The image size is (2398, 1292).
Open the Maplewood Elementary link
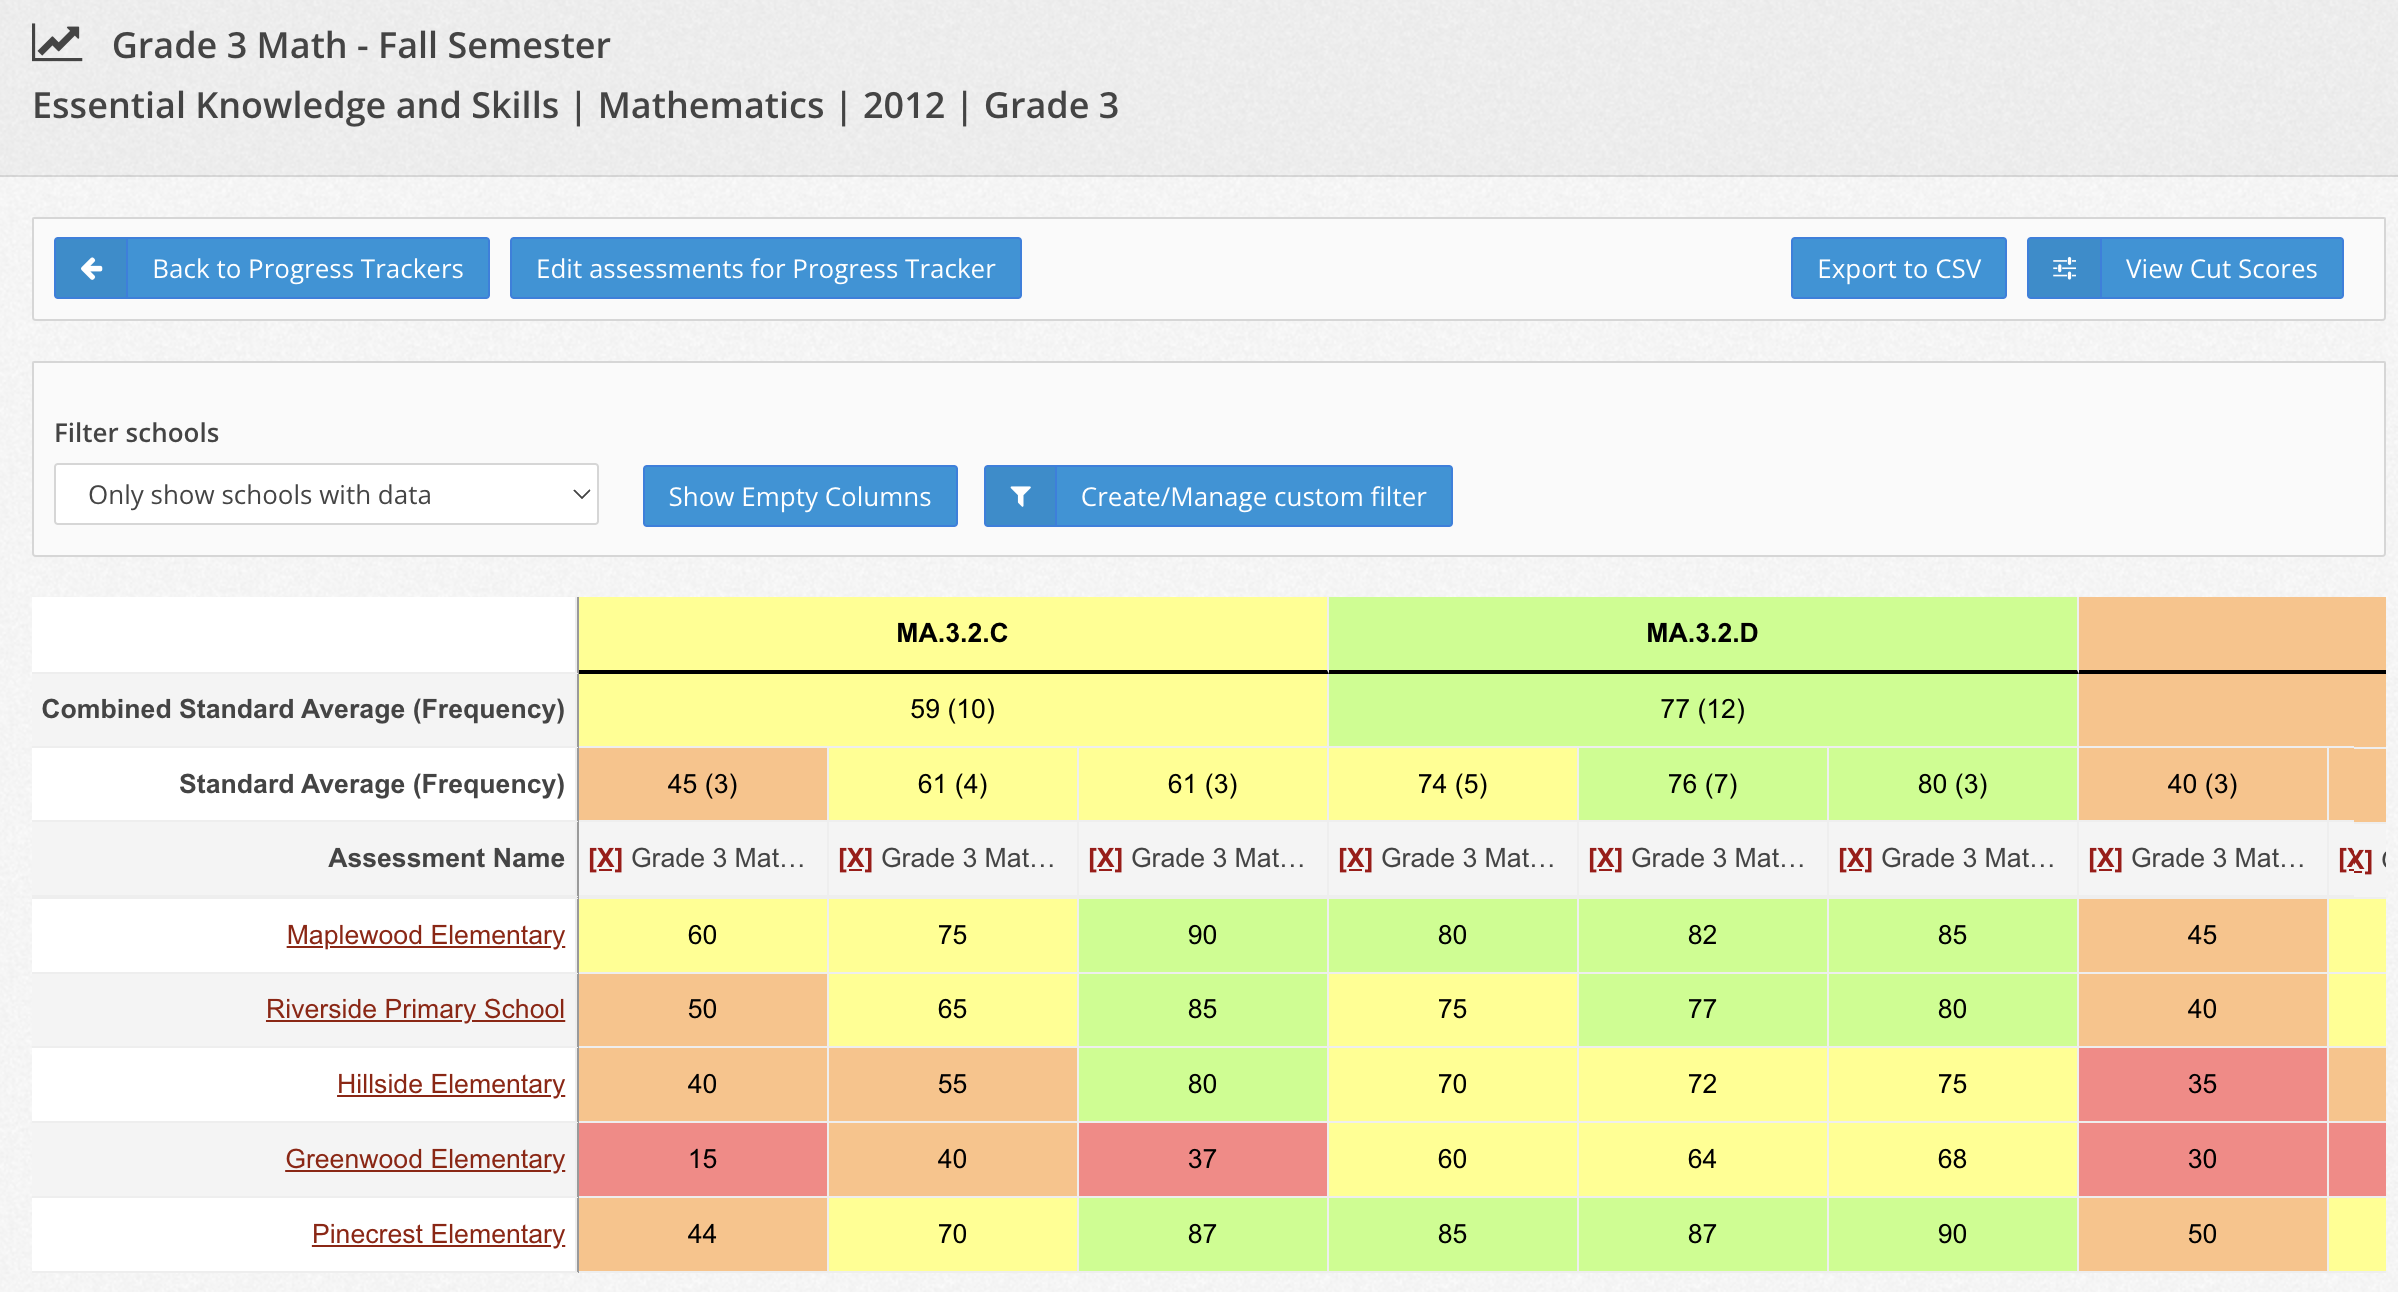tap(426, 935)
